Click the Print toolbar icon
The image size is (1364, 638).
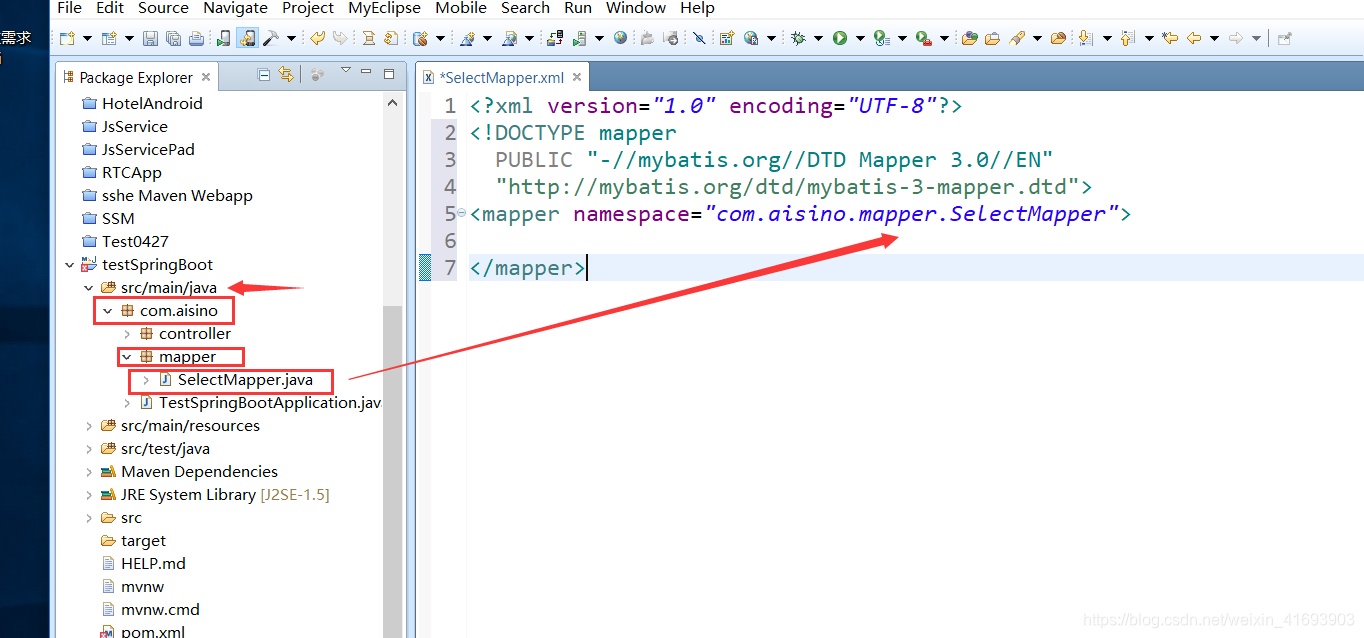pyautogui.click(x=196, y=38)
